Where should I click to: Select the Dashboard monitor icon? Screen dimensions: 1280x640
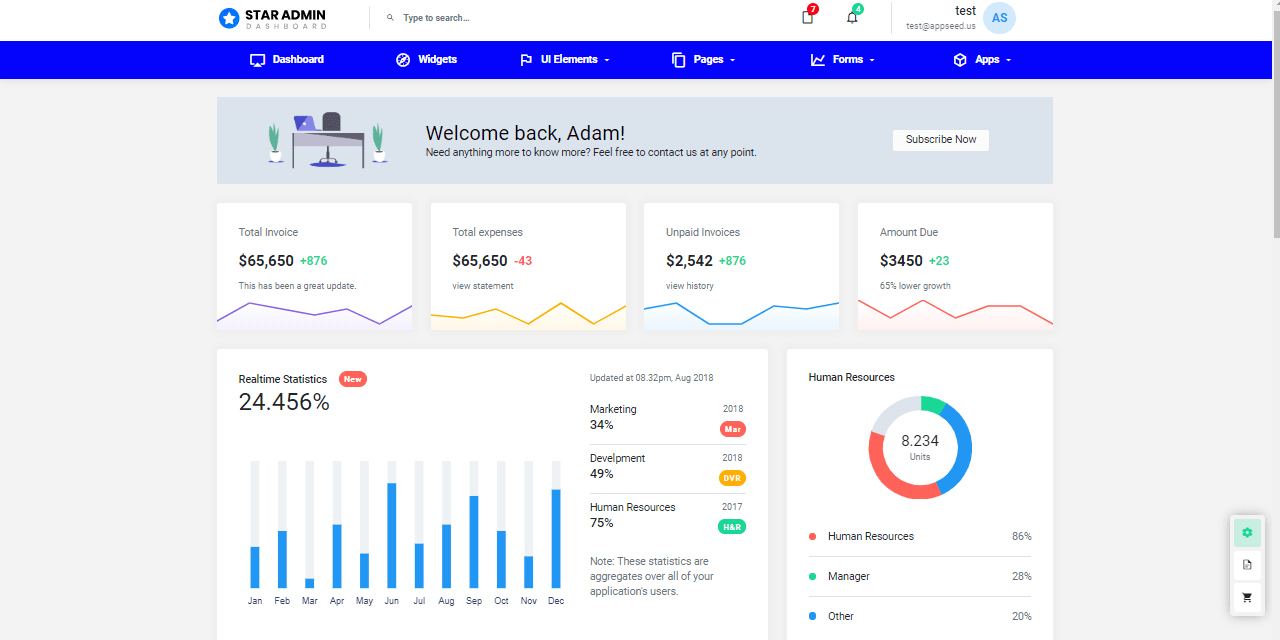257,60
